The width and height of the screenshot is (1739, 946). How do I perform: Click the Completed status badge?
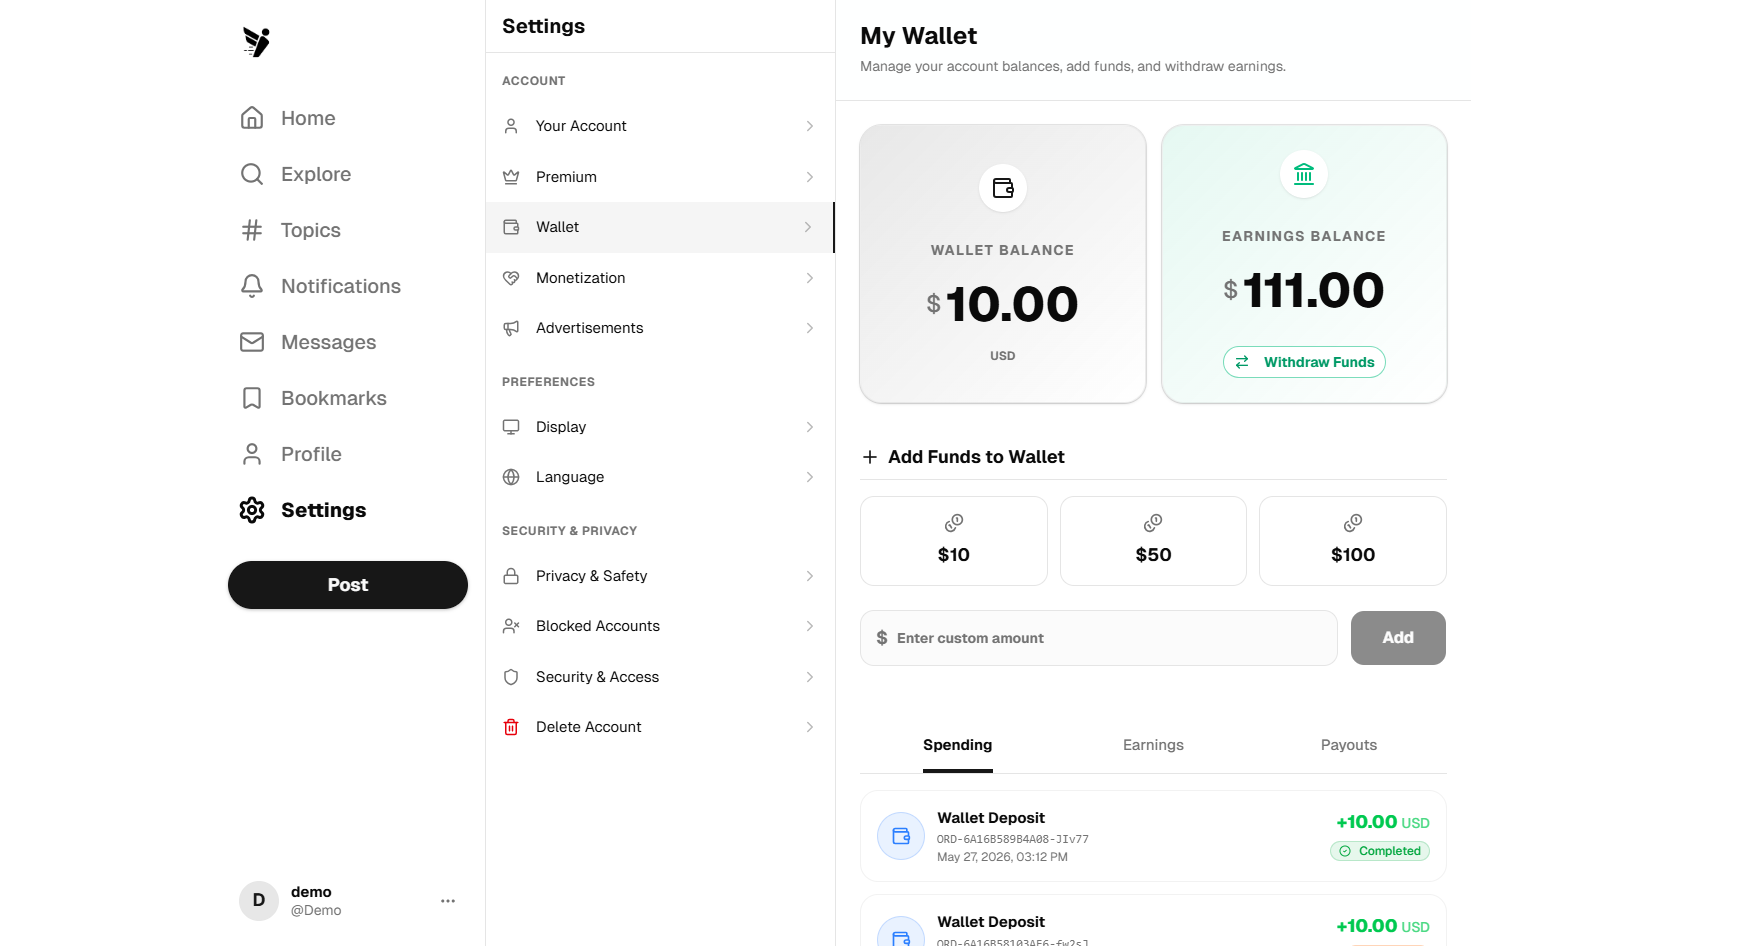(1380, 851)
